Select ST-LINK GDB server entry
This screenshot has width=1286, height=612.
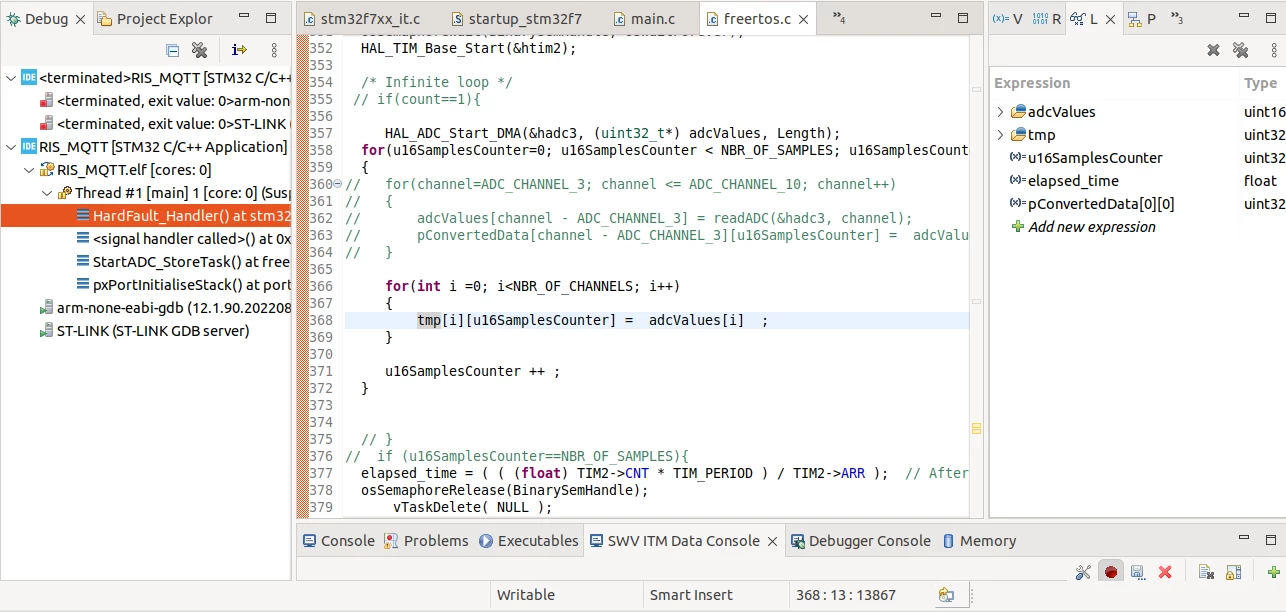coord(146,331)
